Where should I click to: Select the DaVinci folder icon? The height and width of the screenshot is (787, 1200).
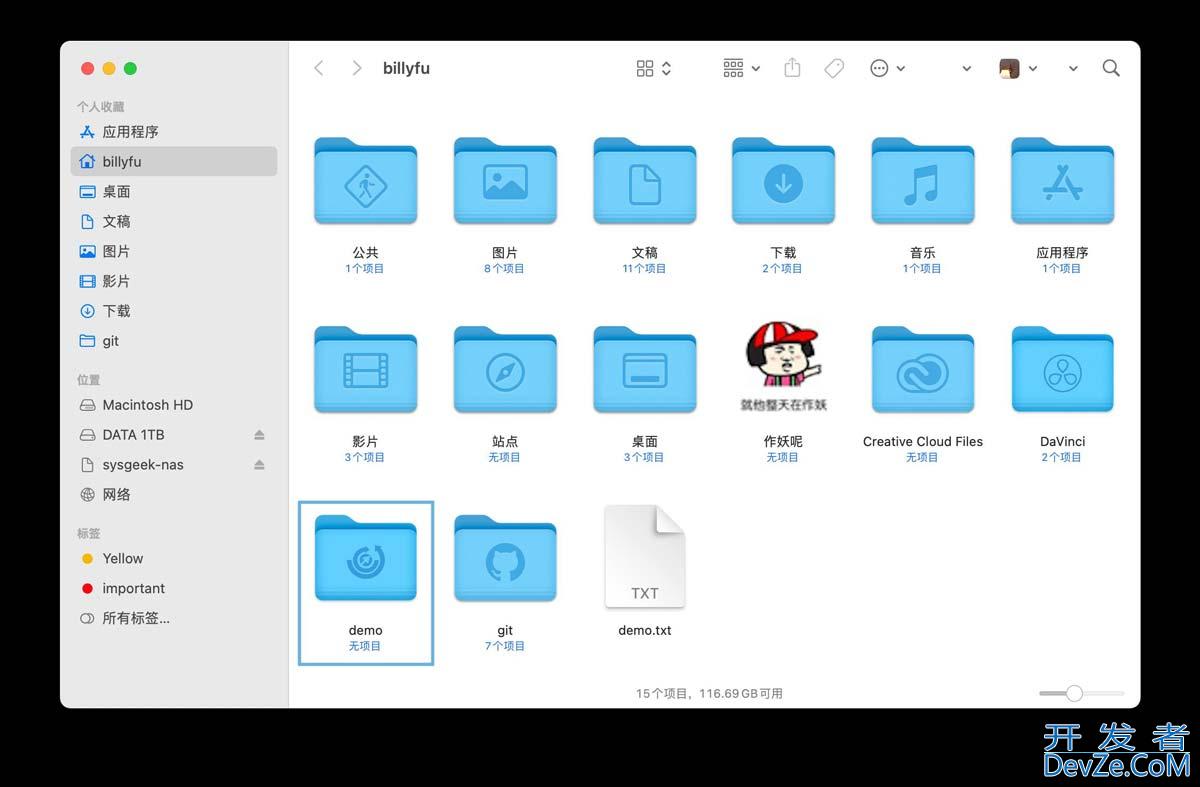point(1062,370)
